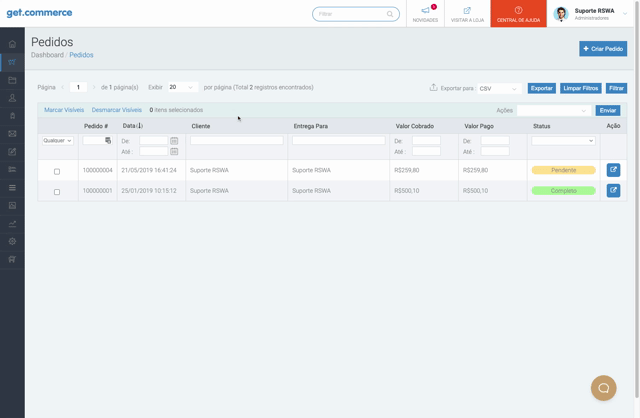The image size is (640, 418).
Task: Open the storefront cart icon at sidebar bottom
Action: click(x=12, y=259)
